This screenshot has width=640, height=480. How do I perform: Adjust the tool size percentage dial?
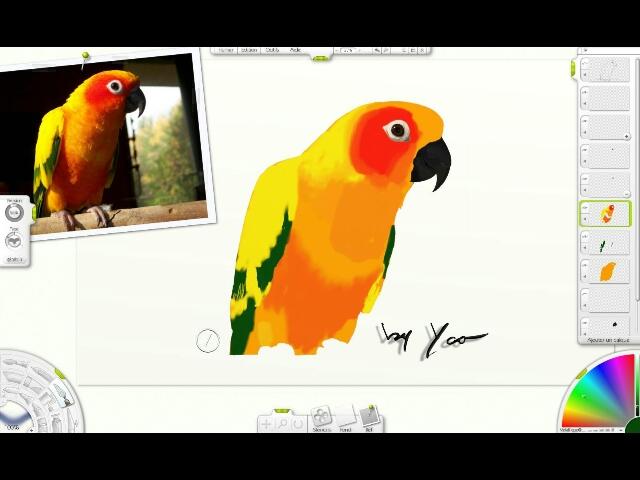[15, 418]
